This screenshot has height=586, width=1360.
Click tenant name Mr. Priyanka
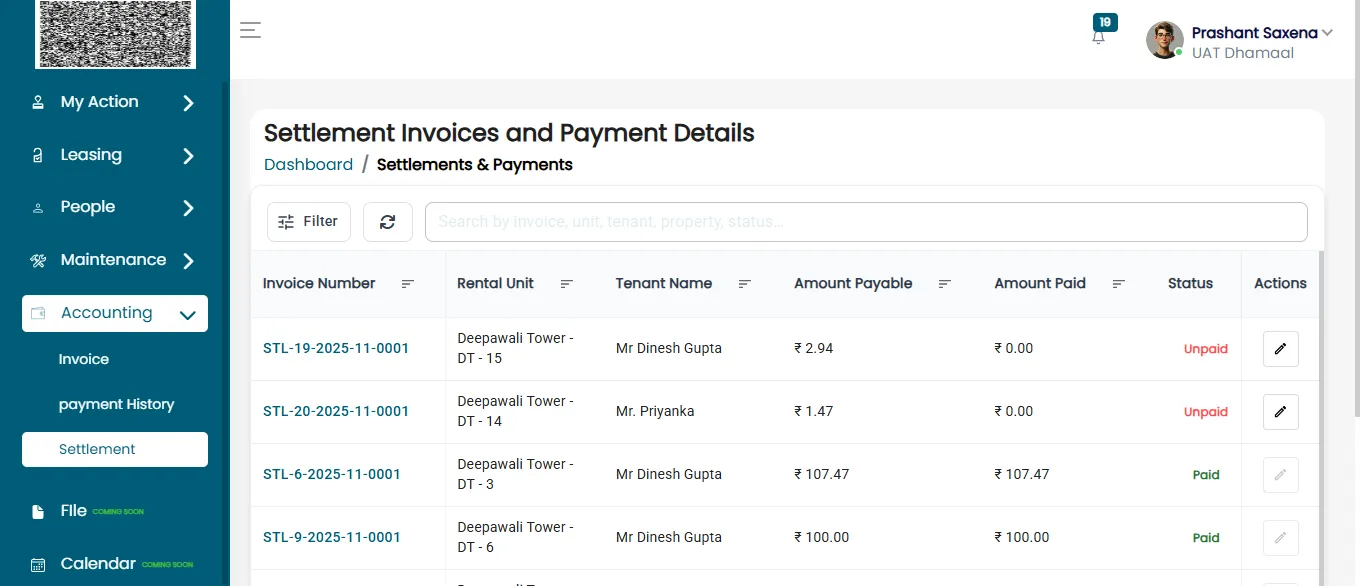tap(655, 412)
